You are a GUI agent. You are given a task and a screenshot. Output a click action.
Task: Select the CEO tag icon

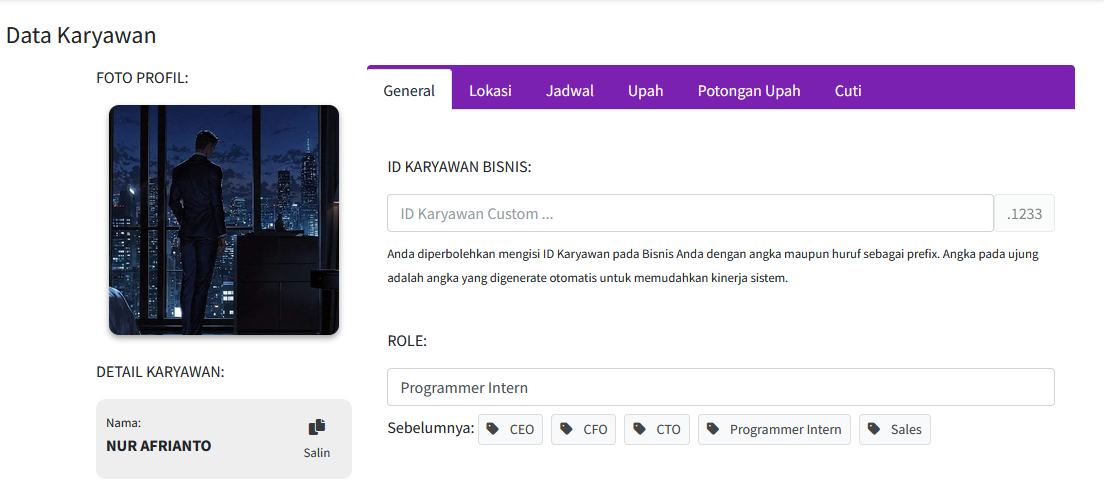click(493, 429)
